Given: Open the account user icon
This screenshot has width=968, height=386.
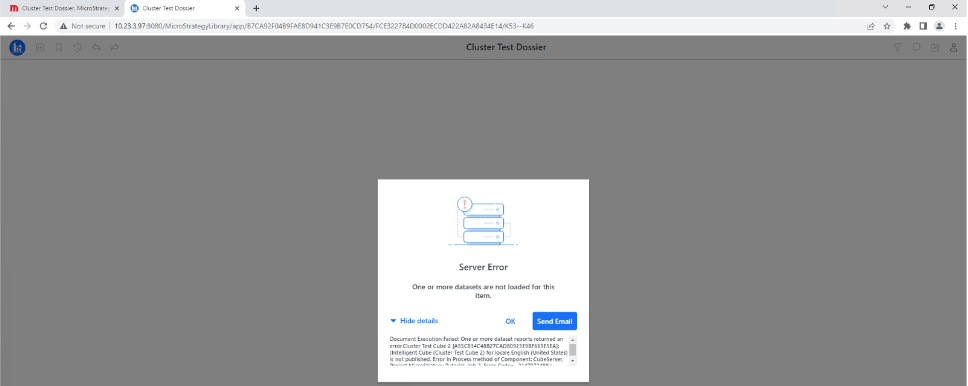Looking at the screenshot, I should coord(954,48).
